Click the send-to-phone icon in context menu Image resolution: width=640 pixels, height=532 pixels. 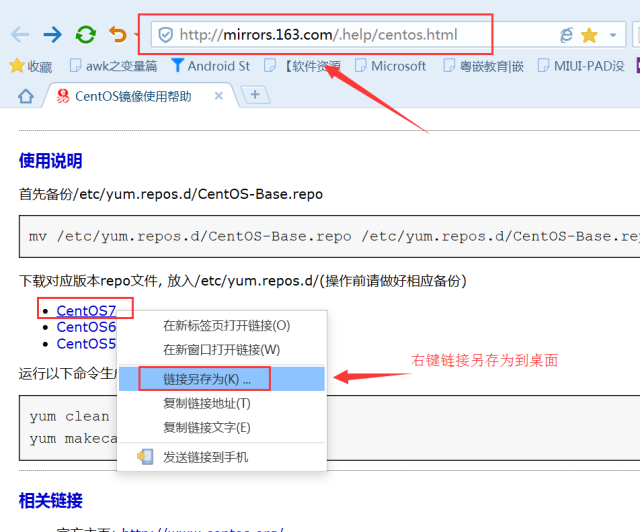point(145,457)
